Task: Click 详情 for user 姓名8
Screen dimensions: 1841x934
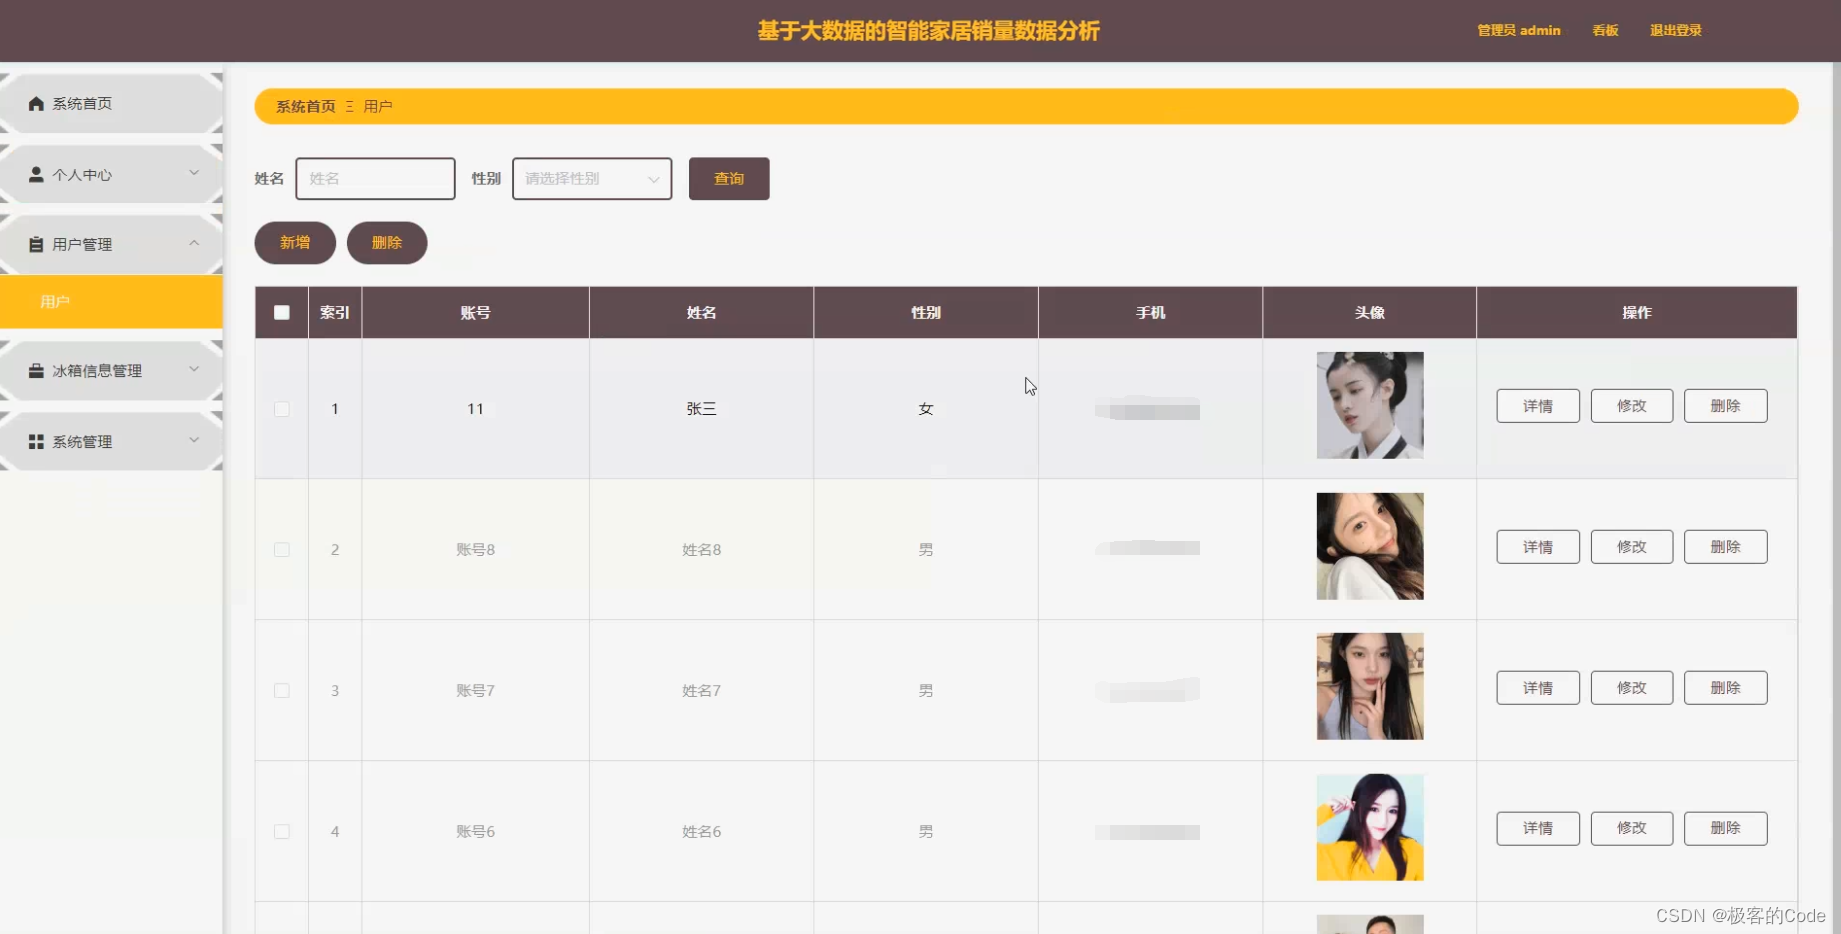Action: point(1538,547)
